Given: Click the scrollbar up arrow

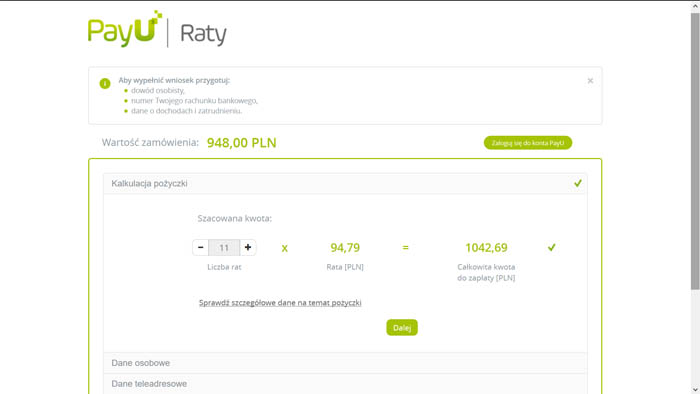Looking at the screenshot, I should point(695,7).
